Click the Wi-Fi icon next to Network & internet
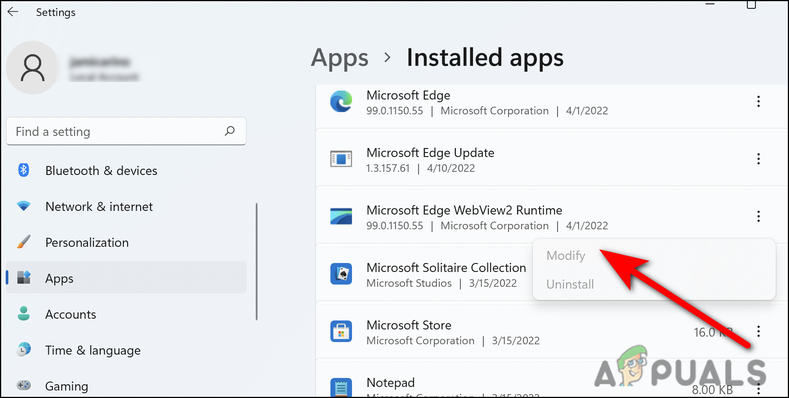Viewport: 789px width, 398px height. pos(24,206)
